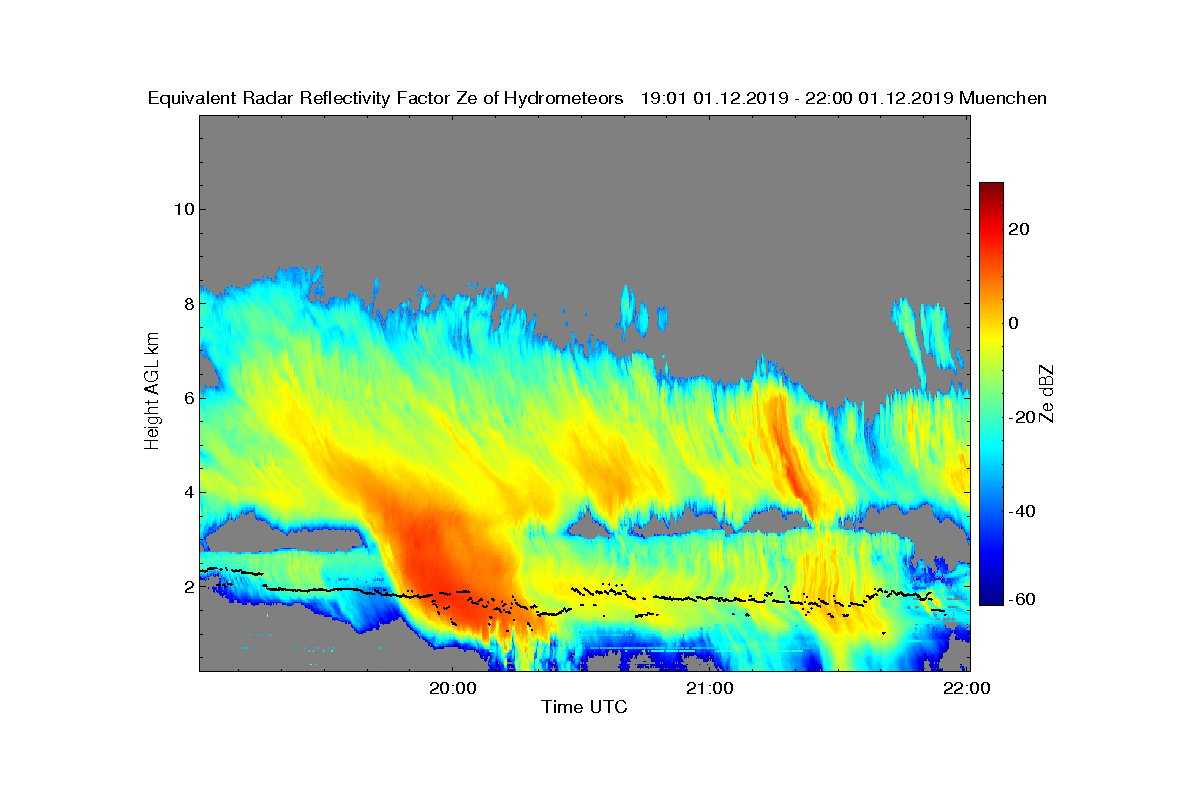This screenshot has height=800, width=1200.
Task: Click the height tick label "2"
Action: (187, 586)
